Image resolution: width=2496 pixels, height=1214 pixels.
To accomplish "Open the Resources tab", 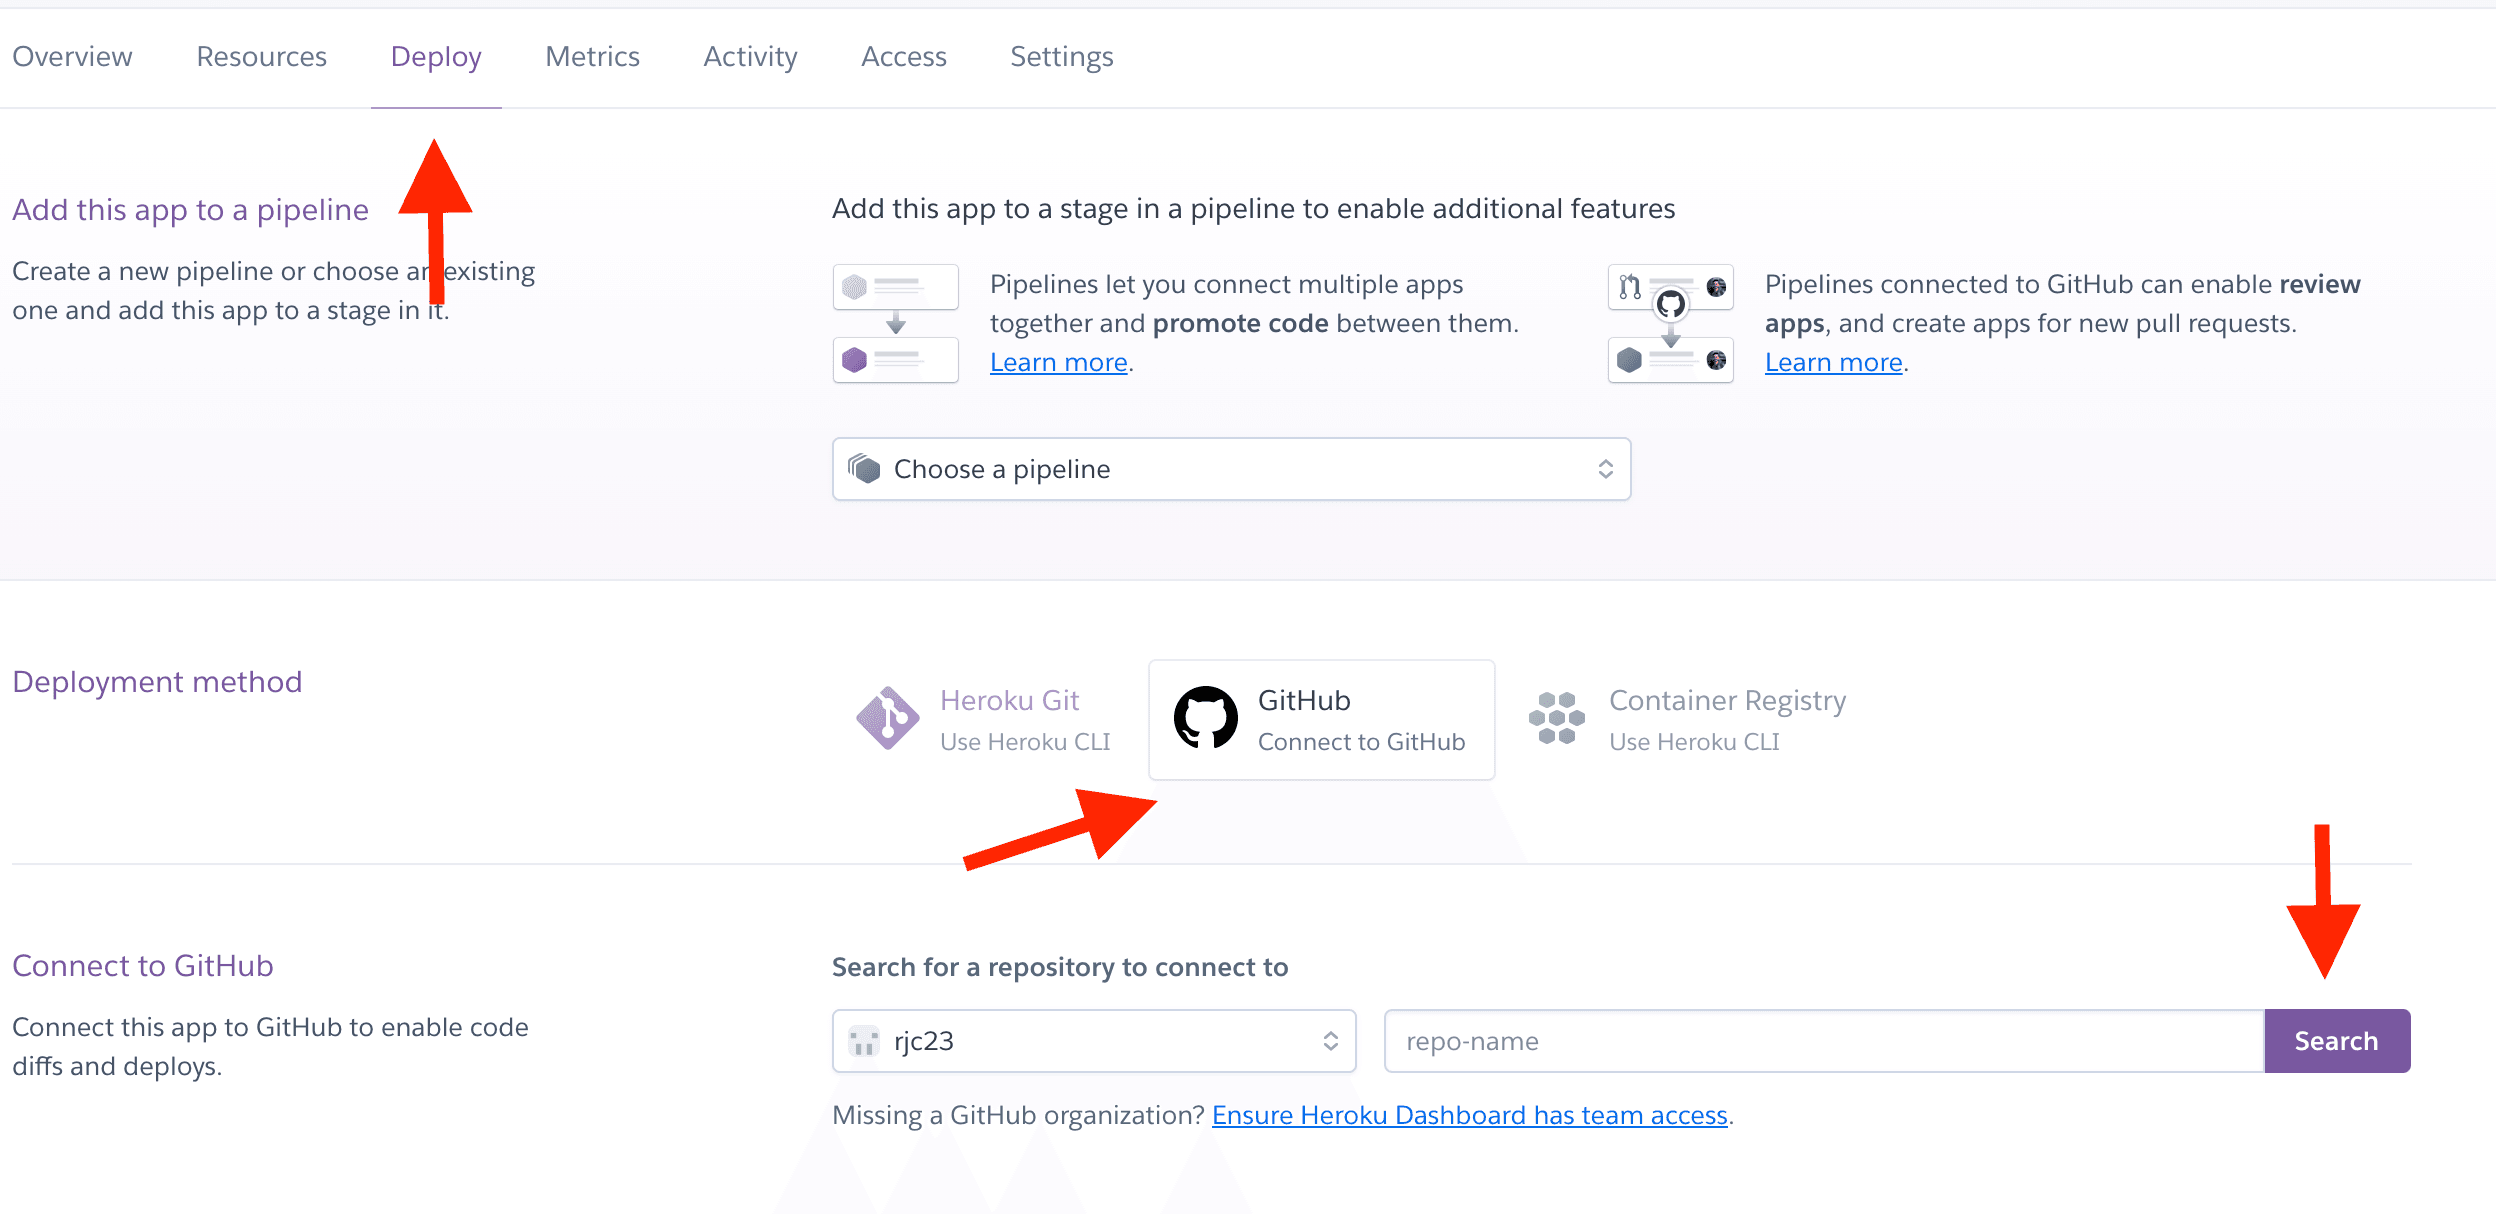I will pos(261,57).
